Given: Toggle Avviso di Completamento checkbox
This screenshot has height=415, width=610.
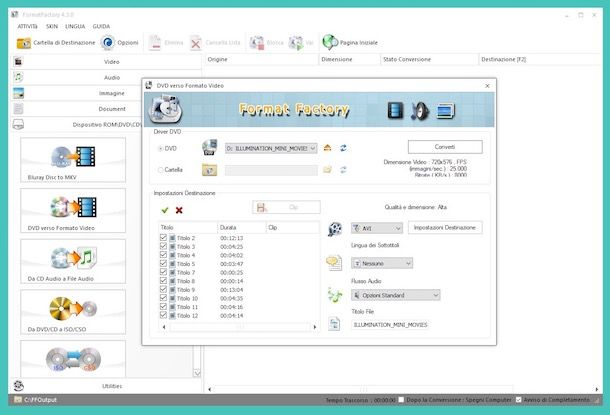Looking at the screenshot, I should (519, 399).
